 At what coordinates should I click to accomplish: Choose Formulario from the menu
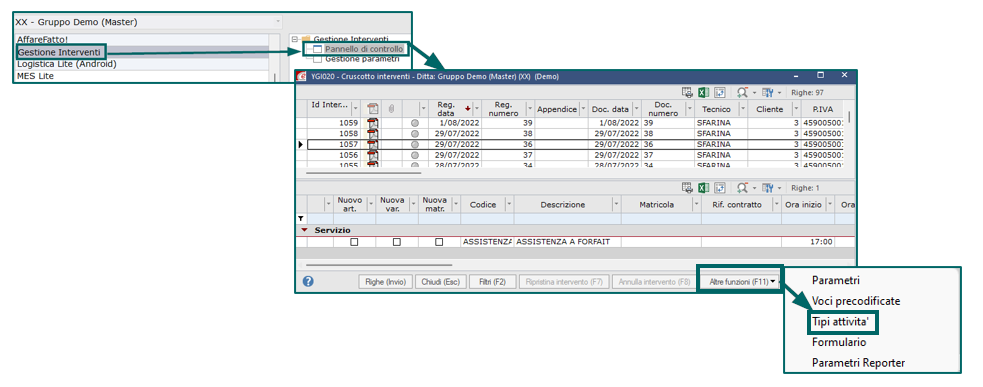click(839, 342)
